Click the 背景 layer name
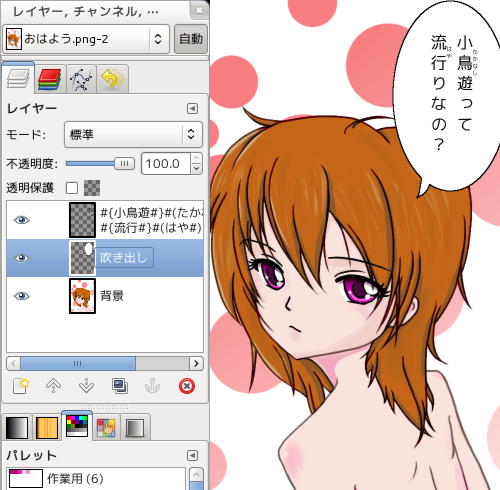Image resolution: width=500 pixels, height=490 pixels. coord(112,296)
